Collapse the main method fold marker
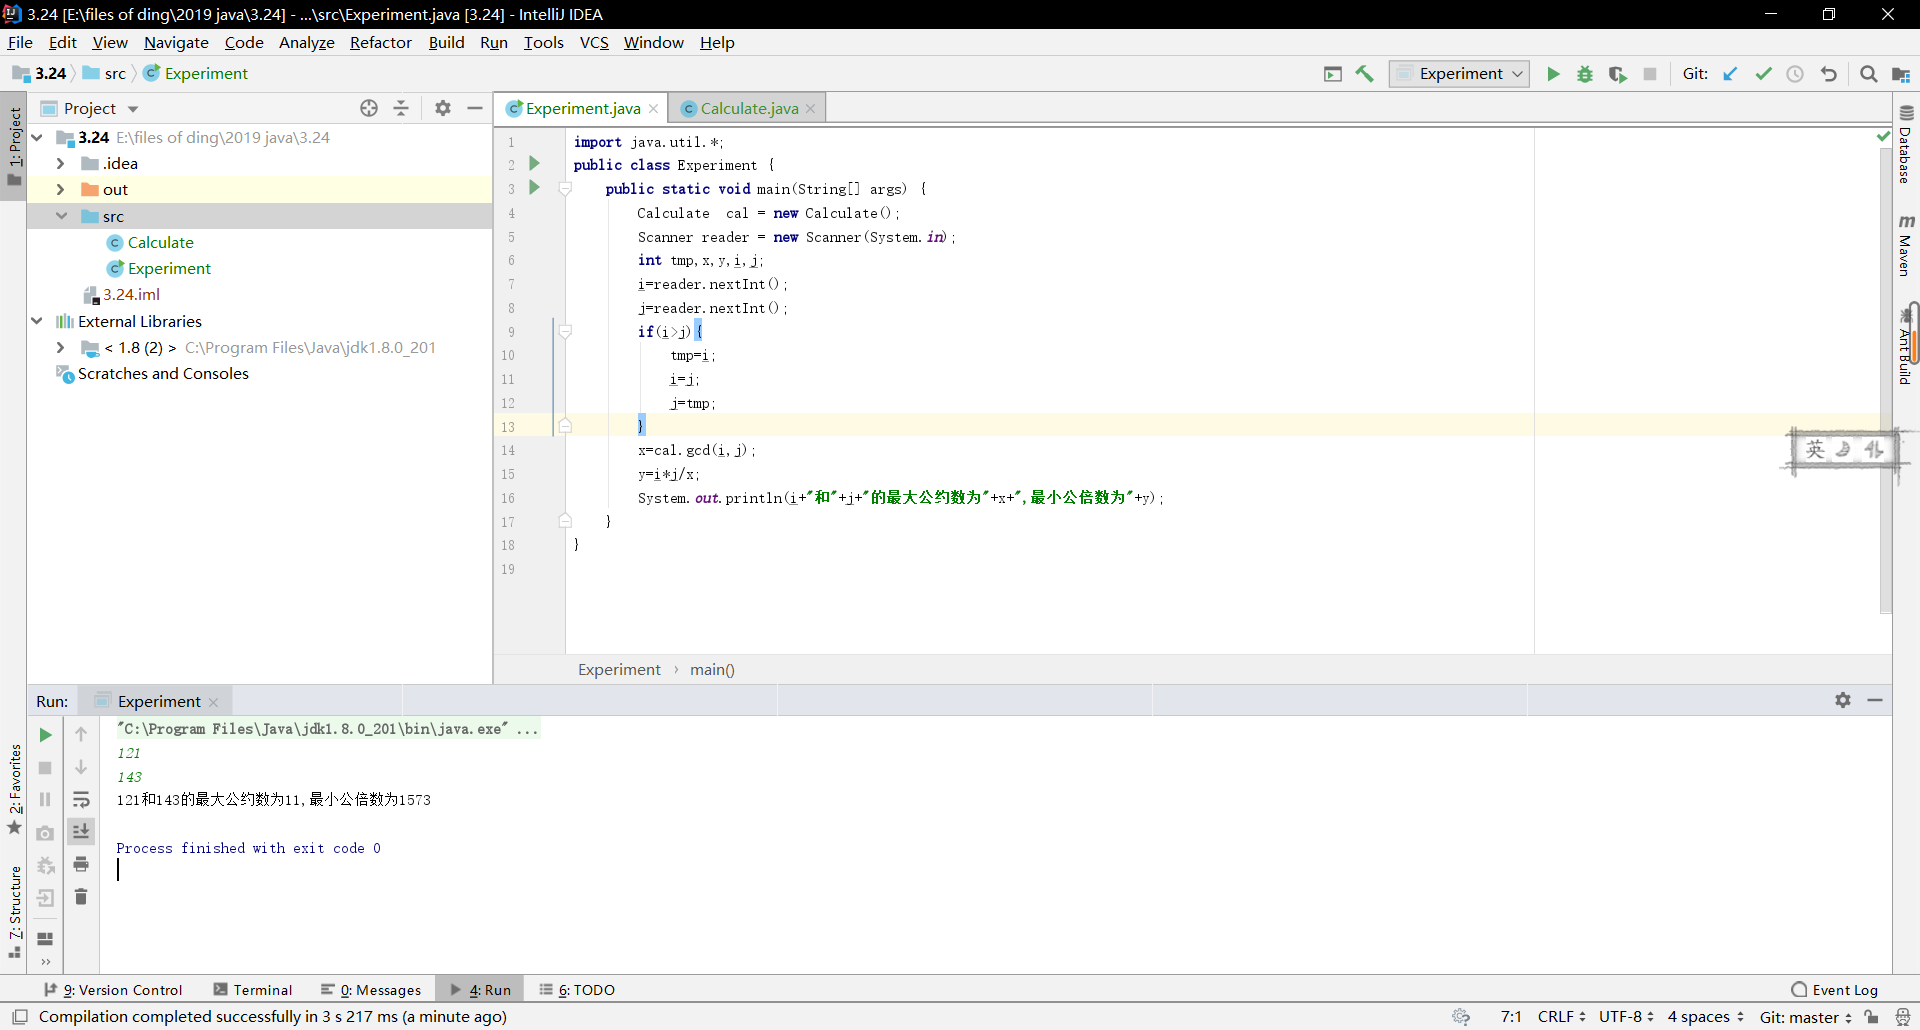1920x1030 pixels. [565, 188]
